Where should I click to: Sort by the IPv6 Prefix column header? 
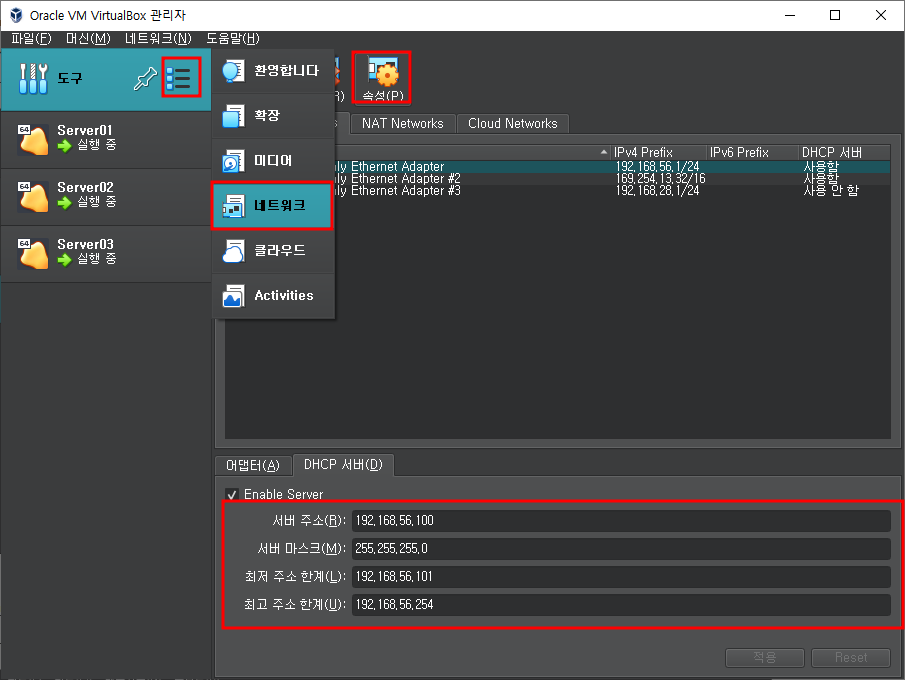(753, 152)
